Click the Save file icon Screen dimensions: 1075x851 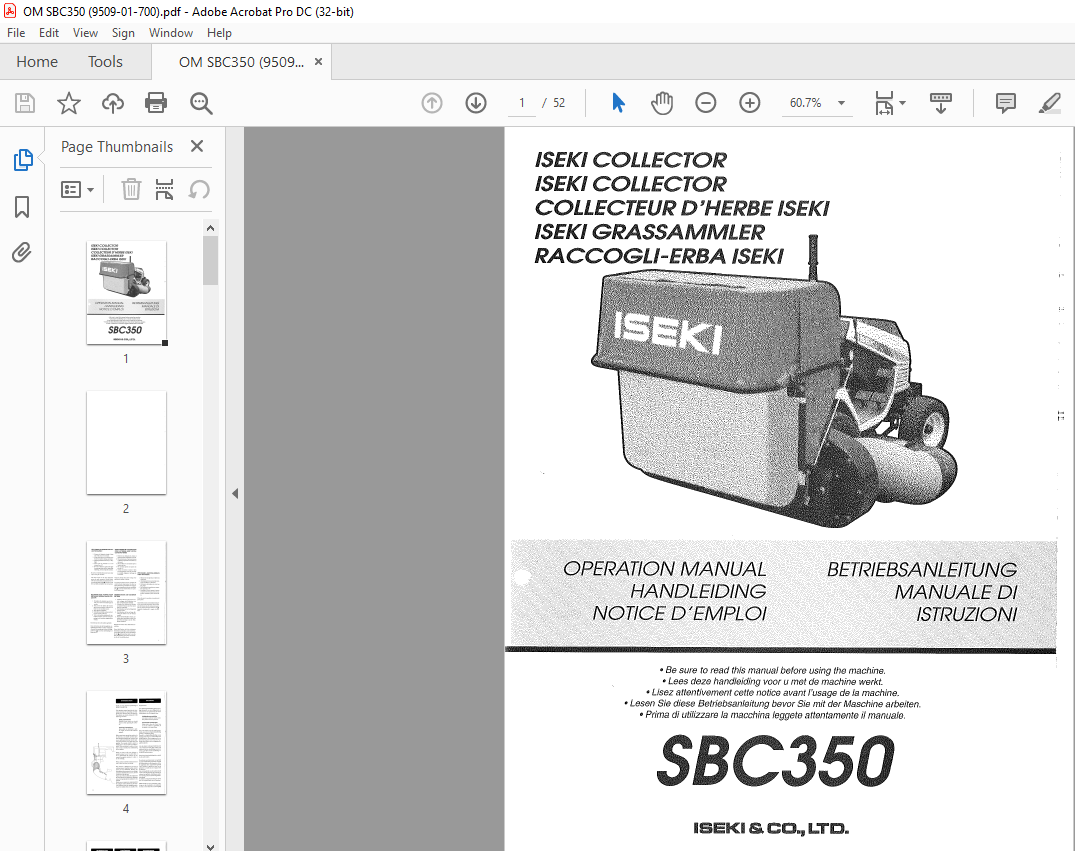[25, 103]
